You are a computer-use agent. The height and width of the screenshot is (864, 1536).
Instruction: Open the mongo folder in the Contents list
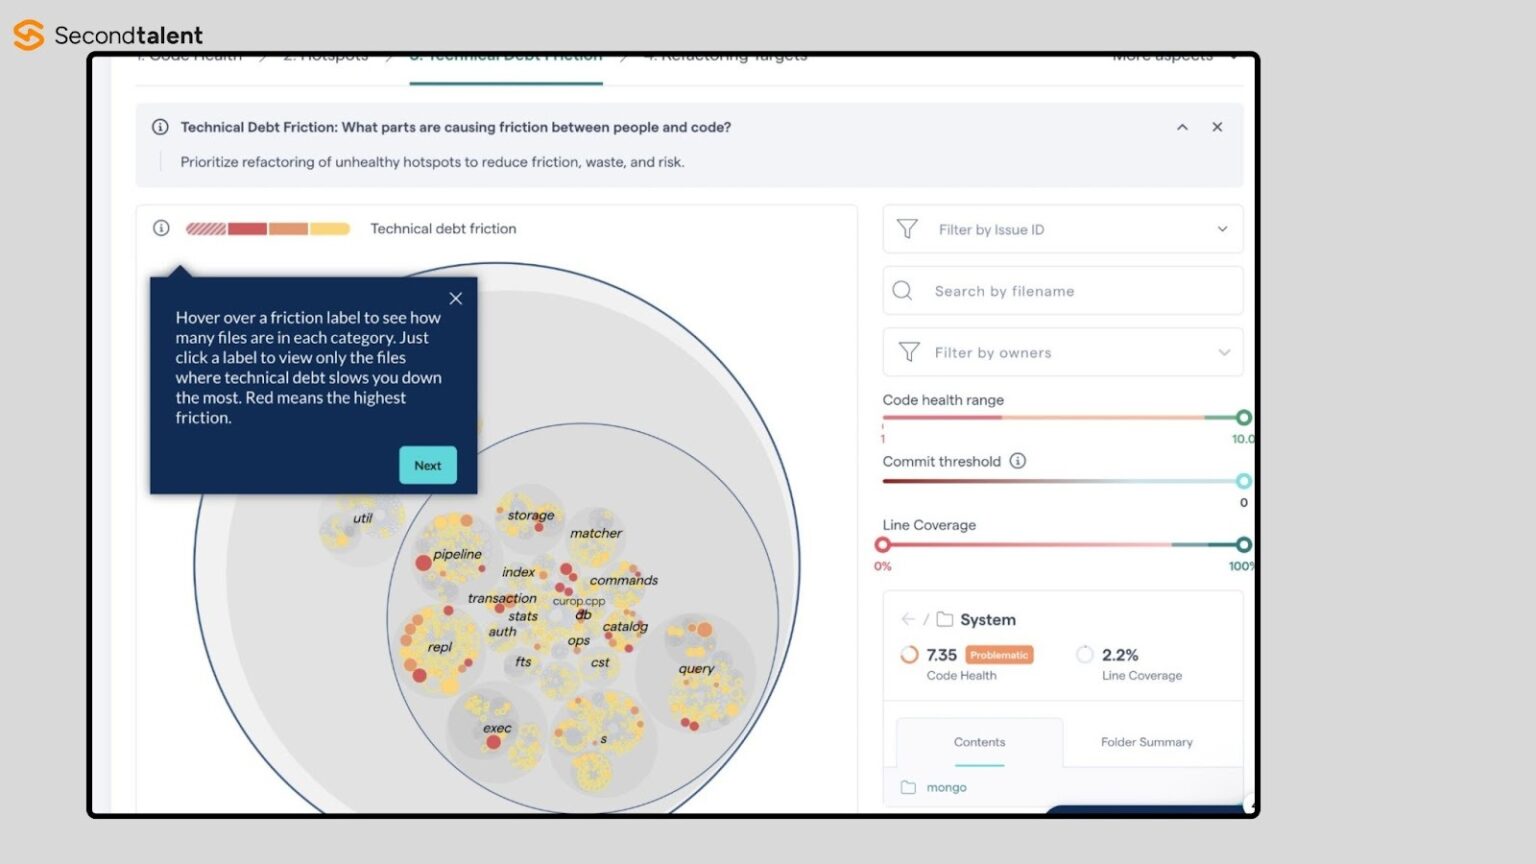[946, 787]
